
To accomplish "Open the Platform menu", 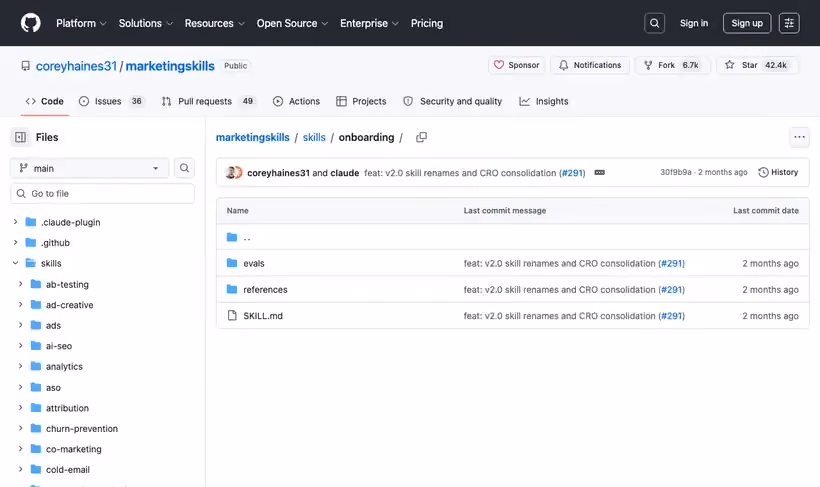I will coord(81,23).
